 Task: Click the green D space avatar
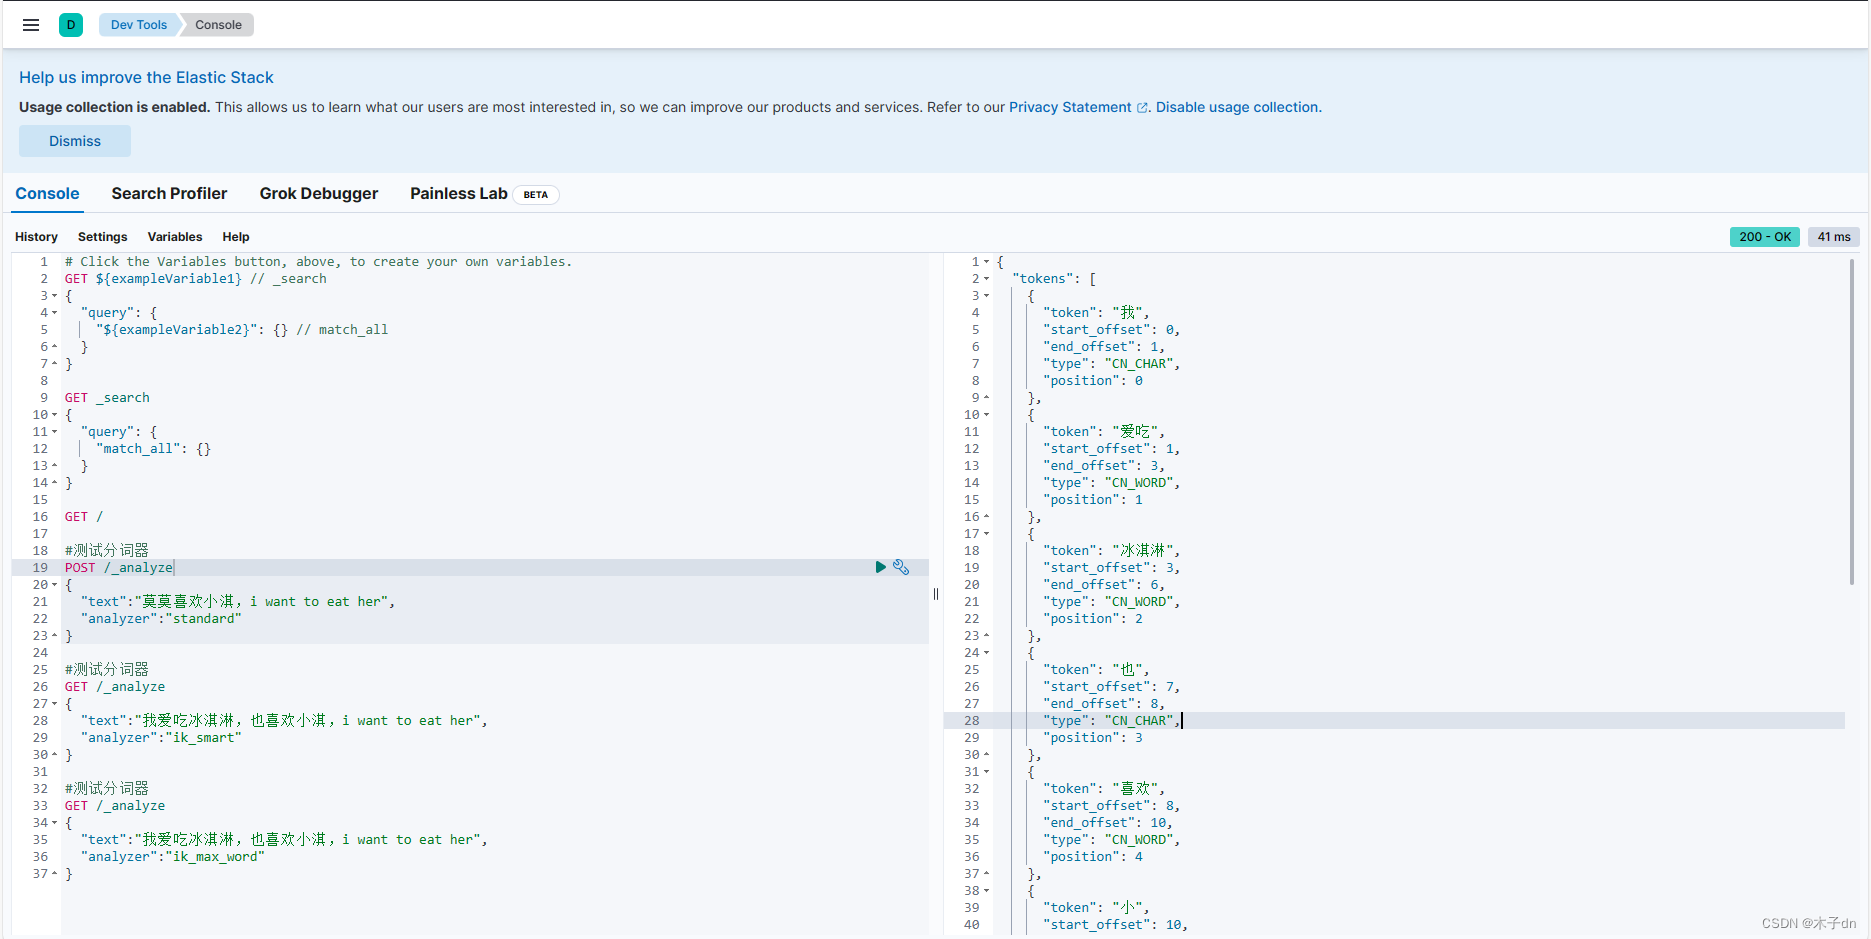[x=71, y=25]
